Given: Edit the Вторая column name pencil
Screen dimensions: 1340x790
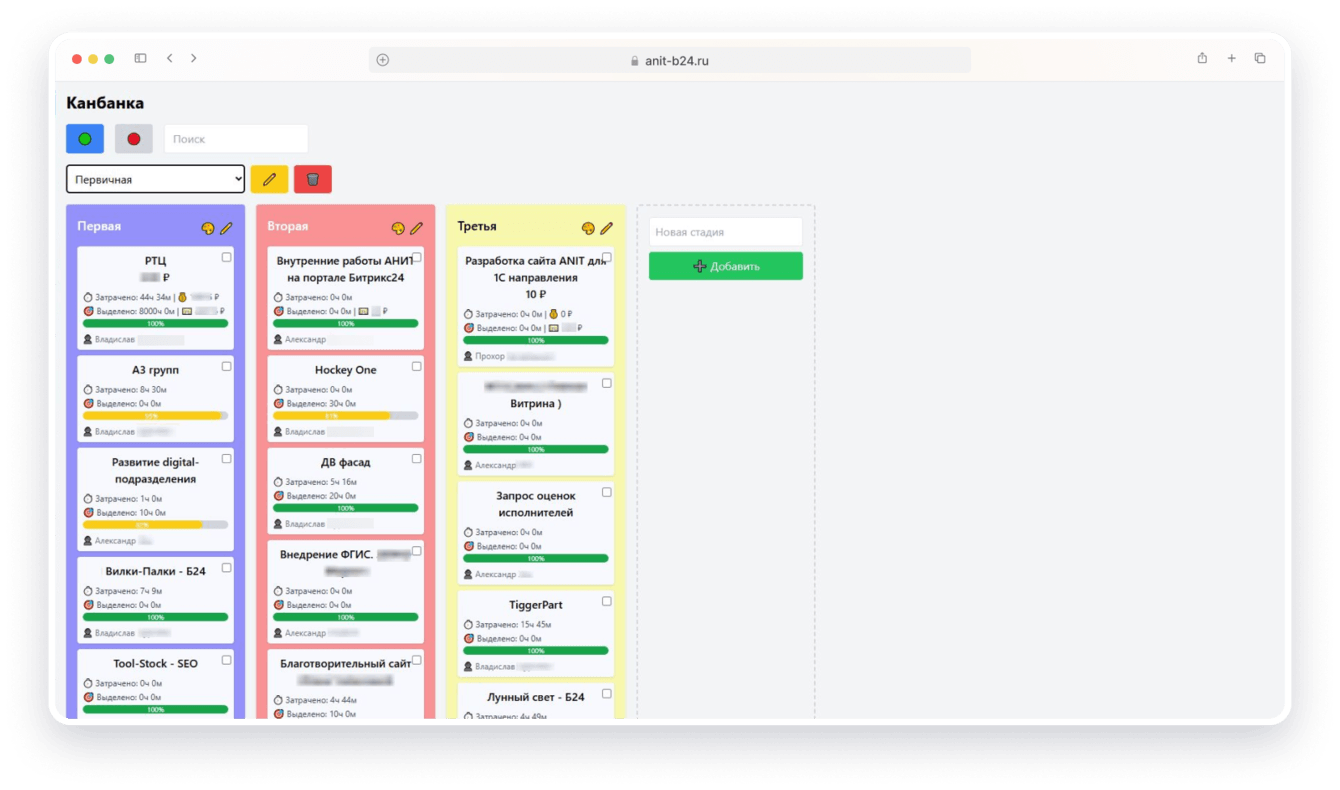Looking at the screenshot, I should (416, 228).
